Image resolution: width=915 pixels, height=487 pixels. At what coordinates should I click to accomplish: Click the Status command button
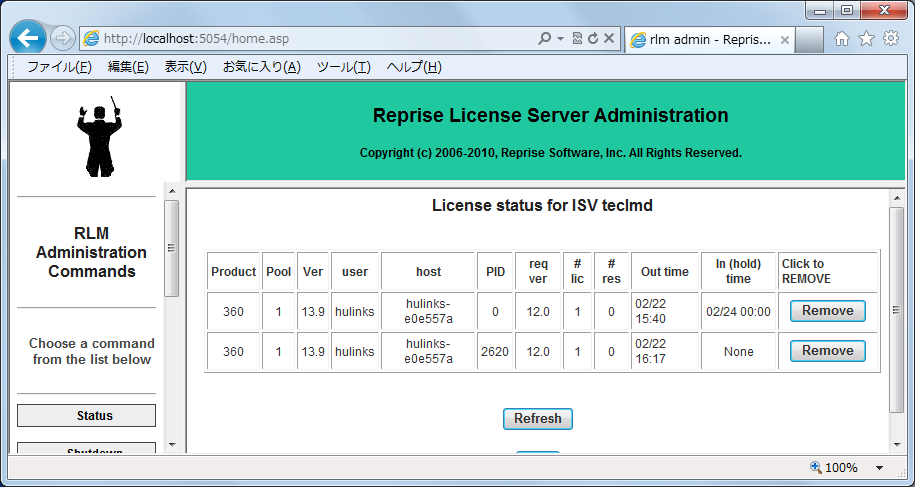86,416
